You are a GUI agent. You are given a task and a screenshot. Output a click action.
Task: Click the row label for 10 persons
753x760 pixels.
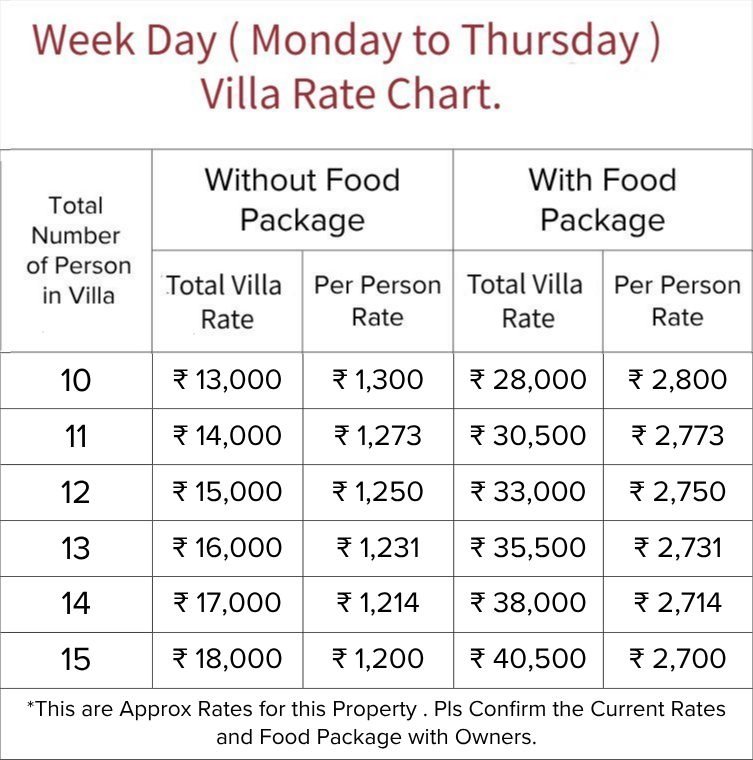tap(76, 380)
